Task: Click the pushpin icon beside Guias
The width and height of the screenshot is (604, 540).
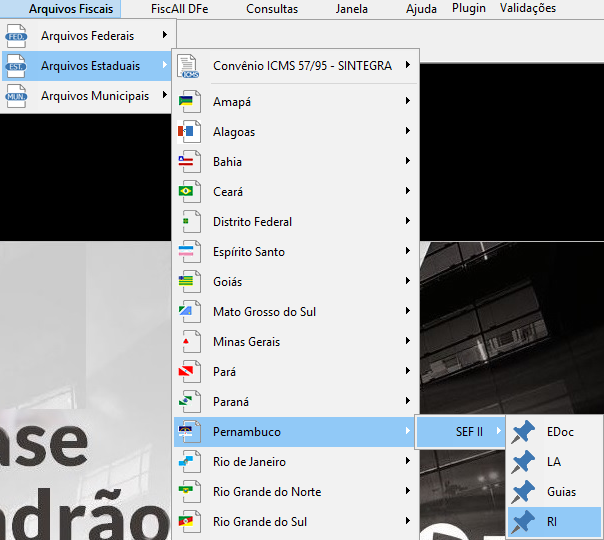Action: 523,492
